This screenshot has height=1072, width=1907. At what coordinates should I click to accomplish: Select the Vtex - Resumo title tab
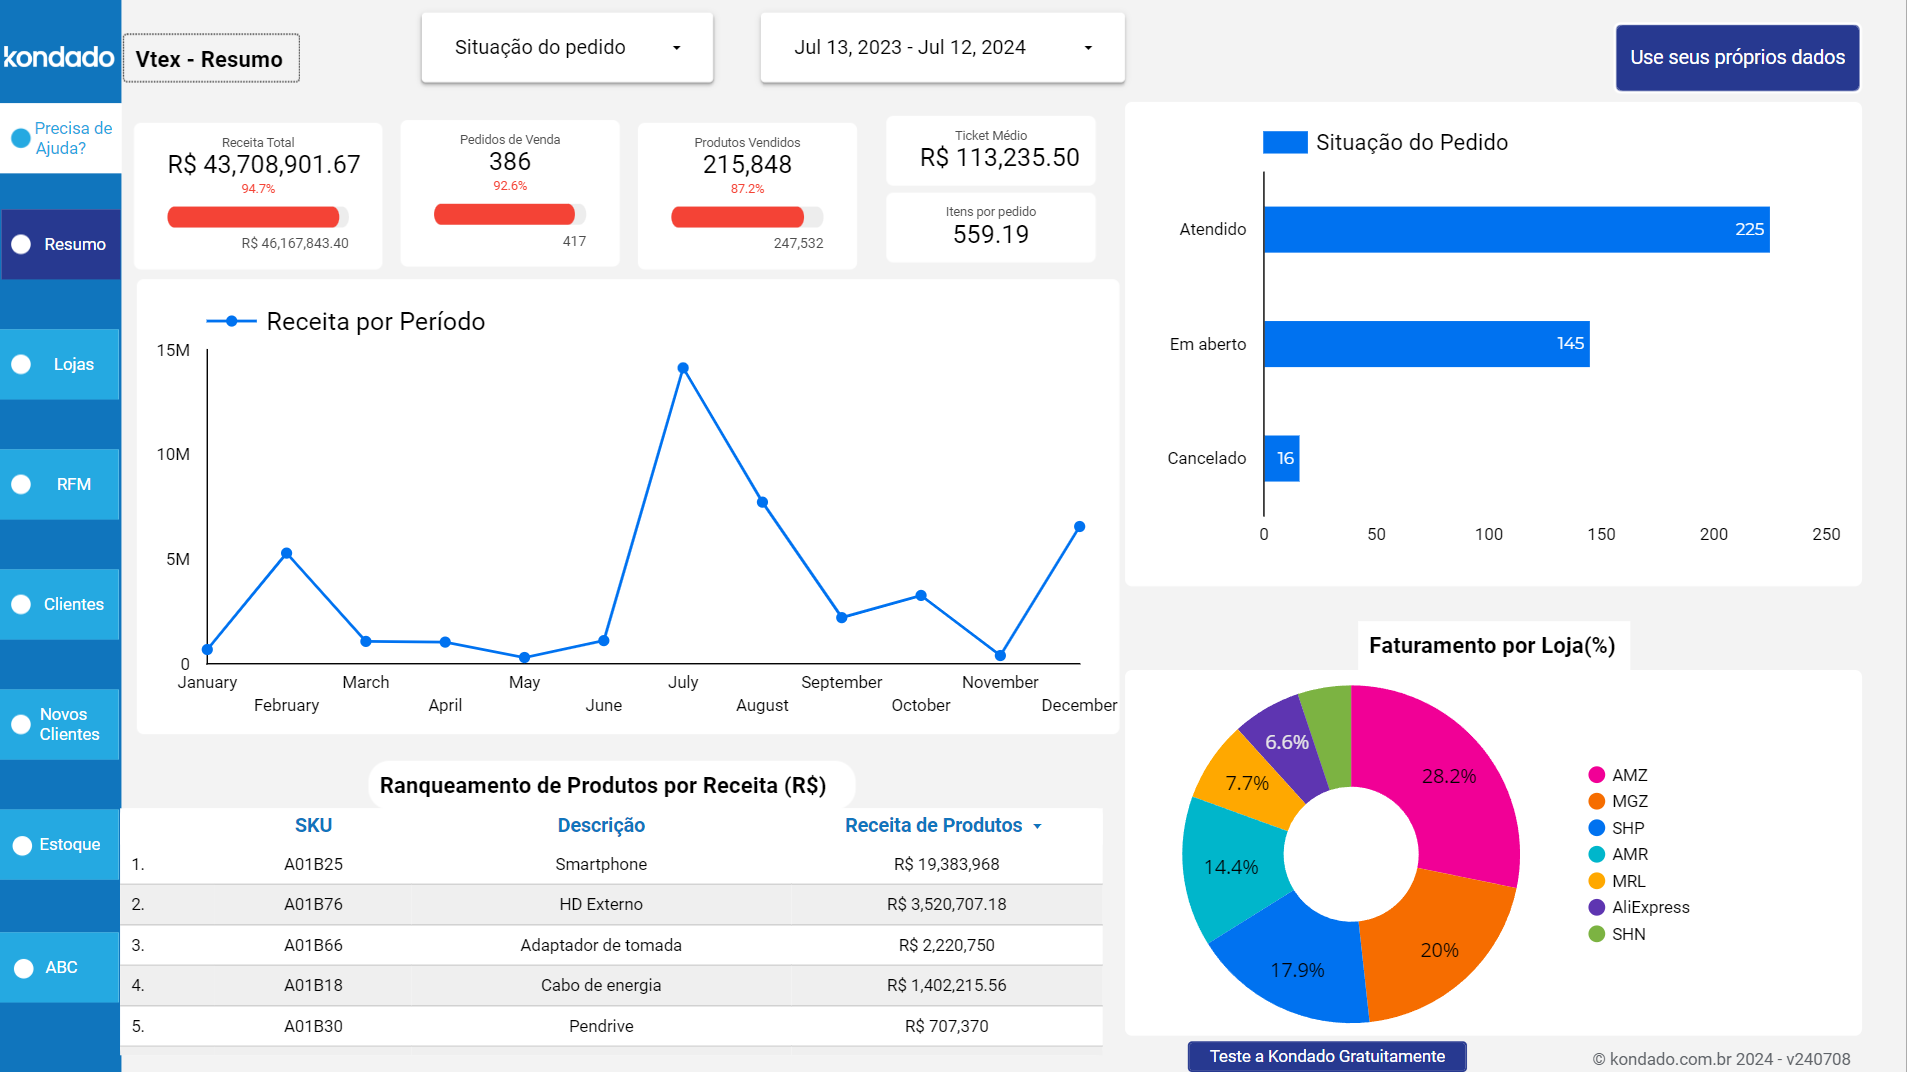(210, 58)
